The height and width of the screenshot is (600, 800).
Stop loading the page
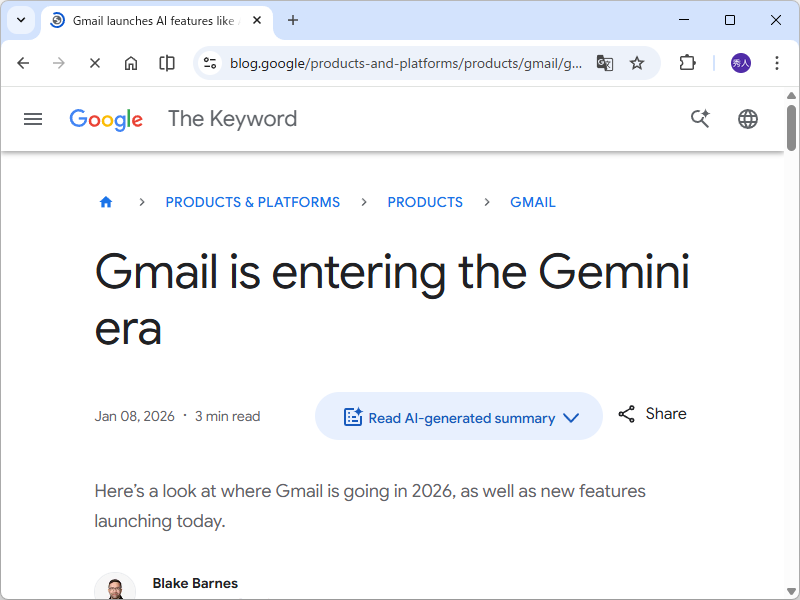click(95, 63)
